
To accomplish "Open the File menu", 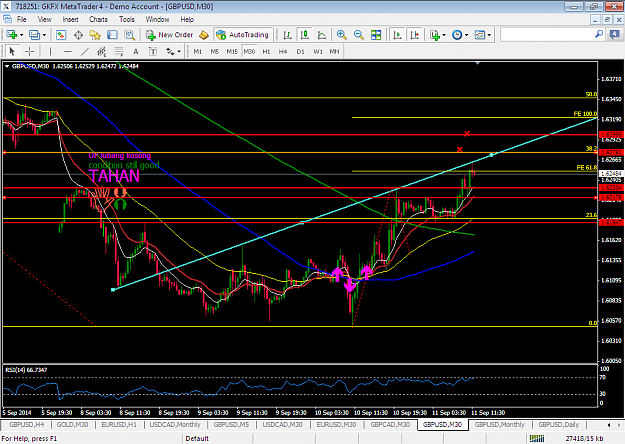I will (x=22, y=19).
